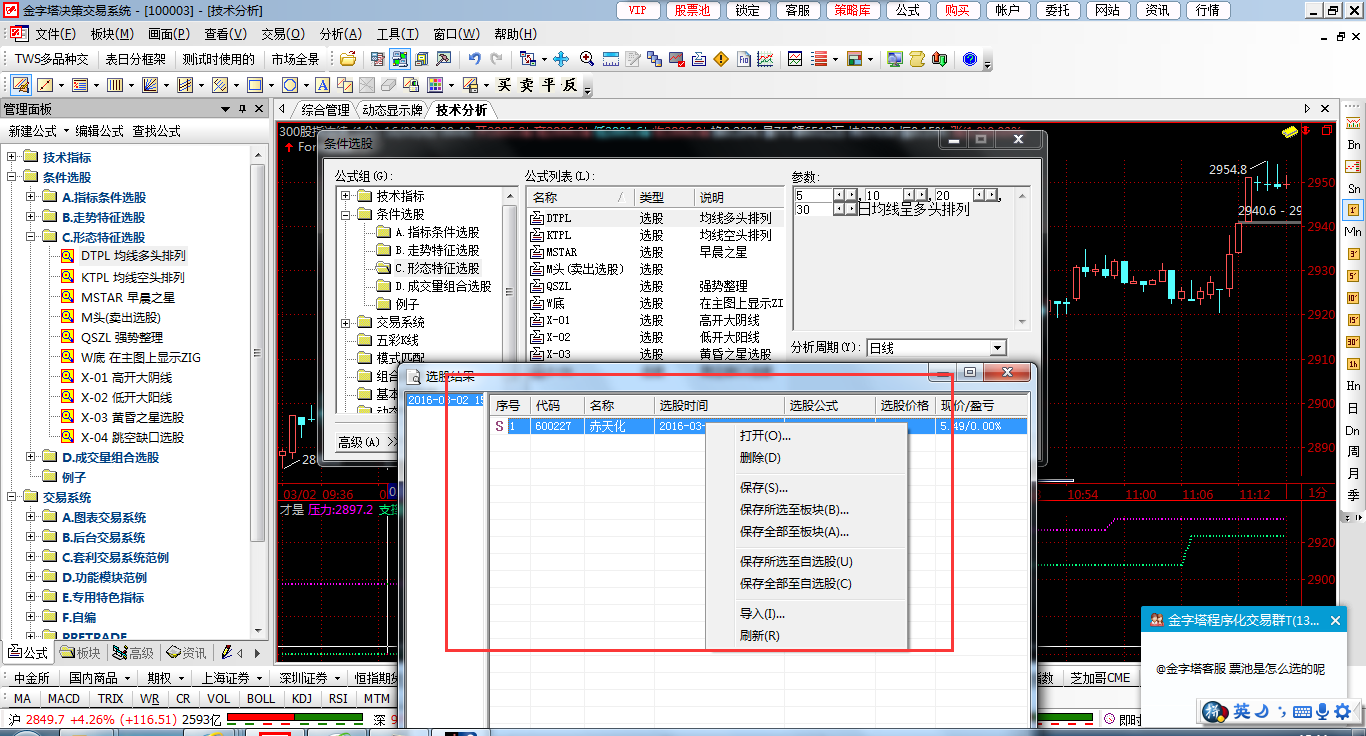
Task: Switch to the 动态显示牌 tab
Action: coord(392,110)
